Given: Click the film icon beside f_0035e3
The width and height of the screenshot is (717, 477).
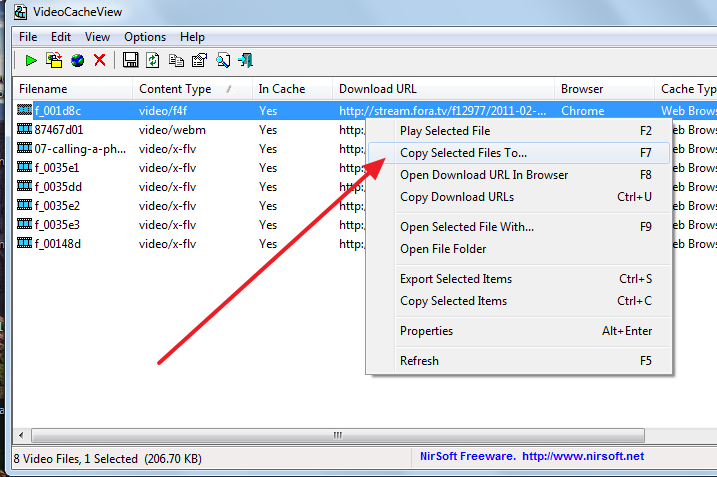Looking at the screenshot, I should click(x=25, y=224).
